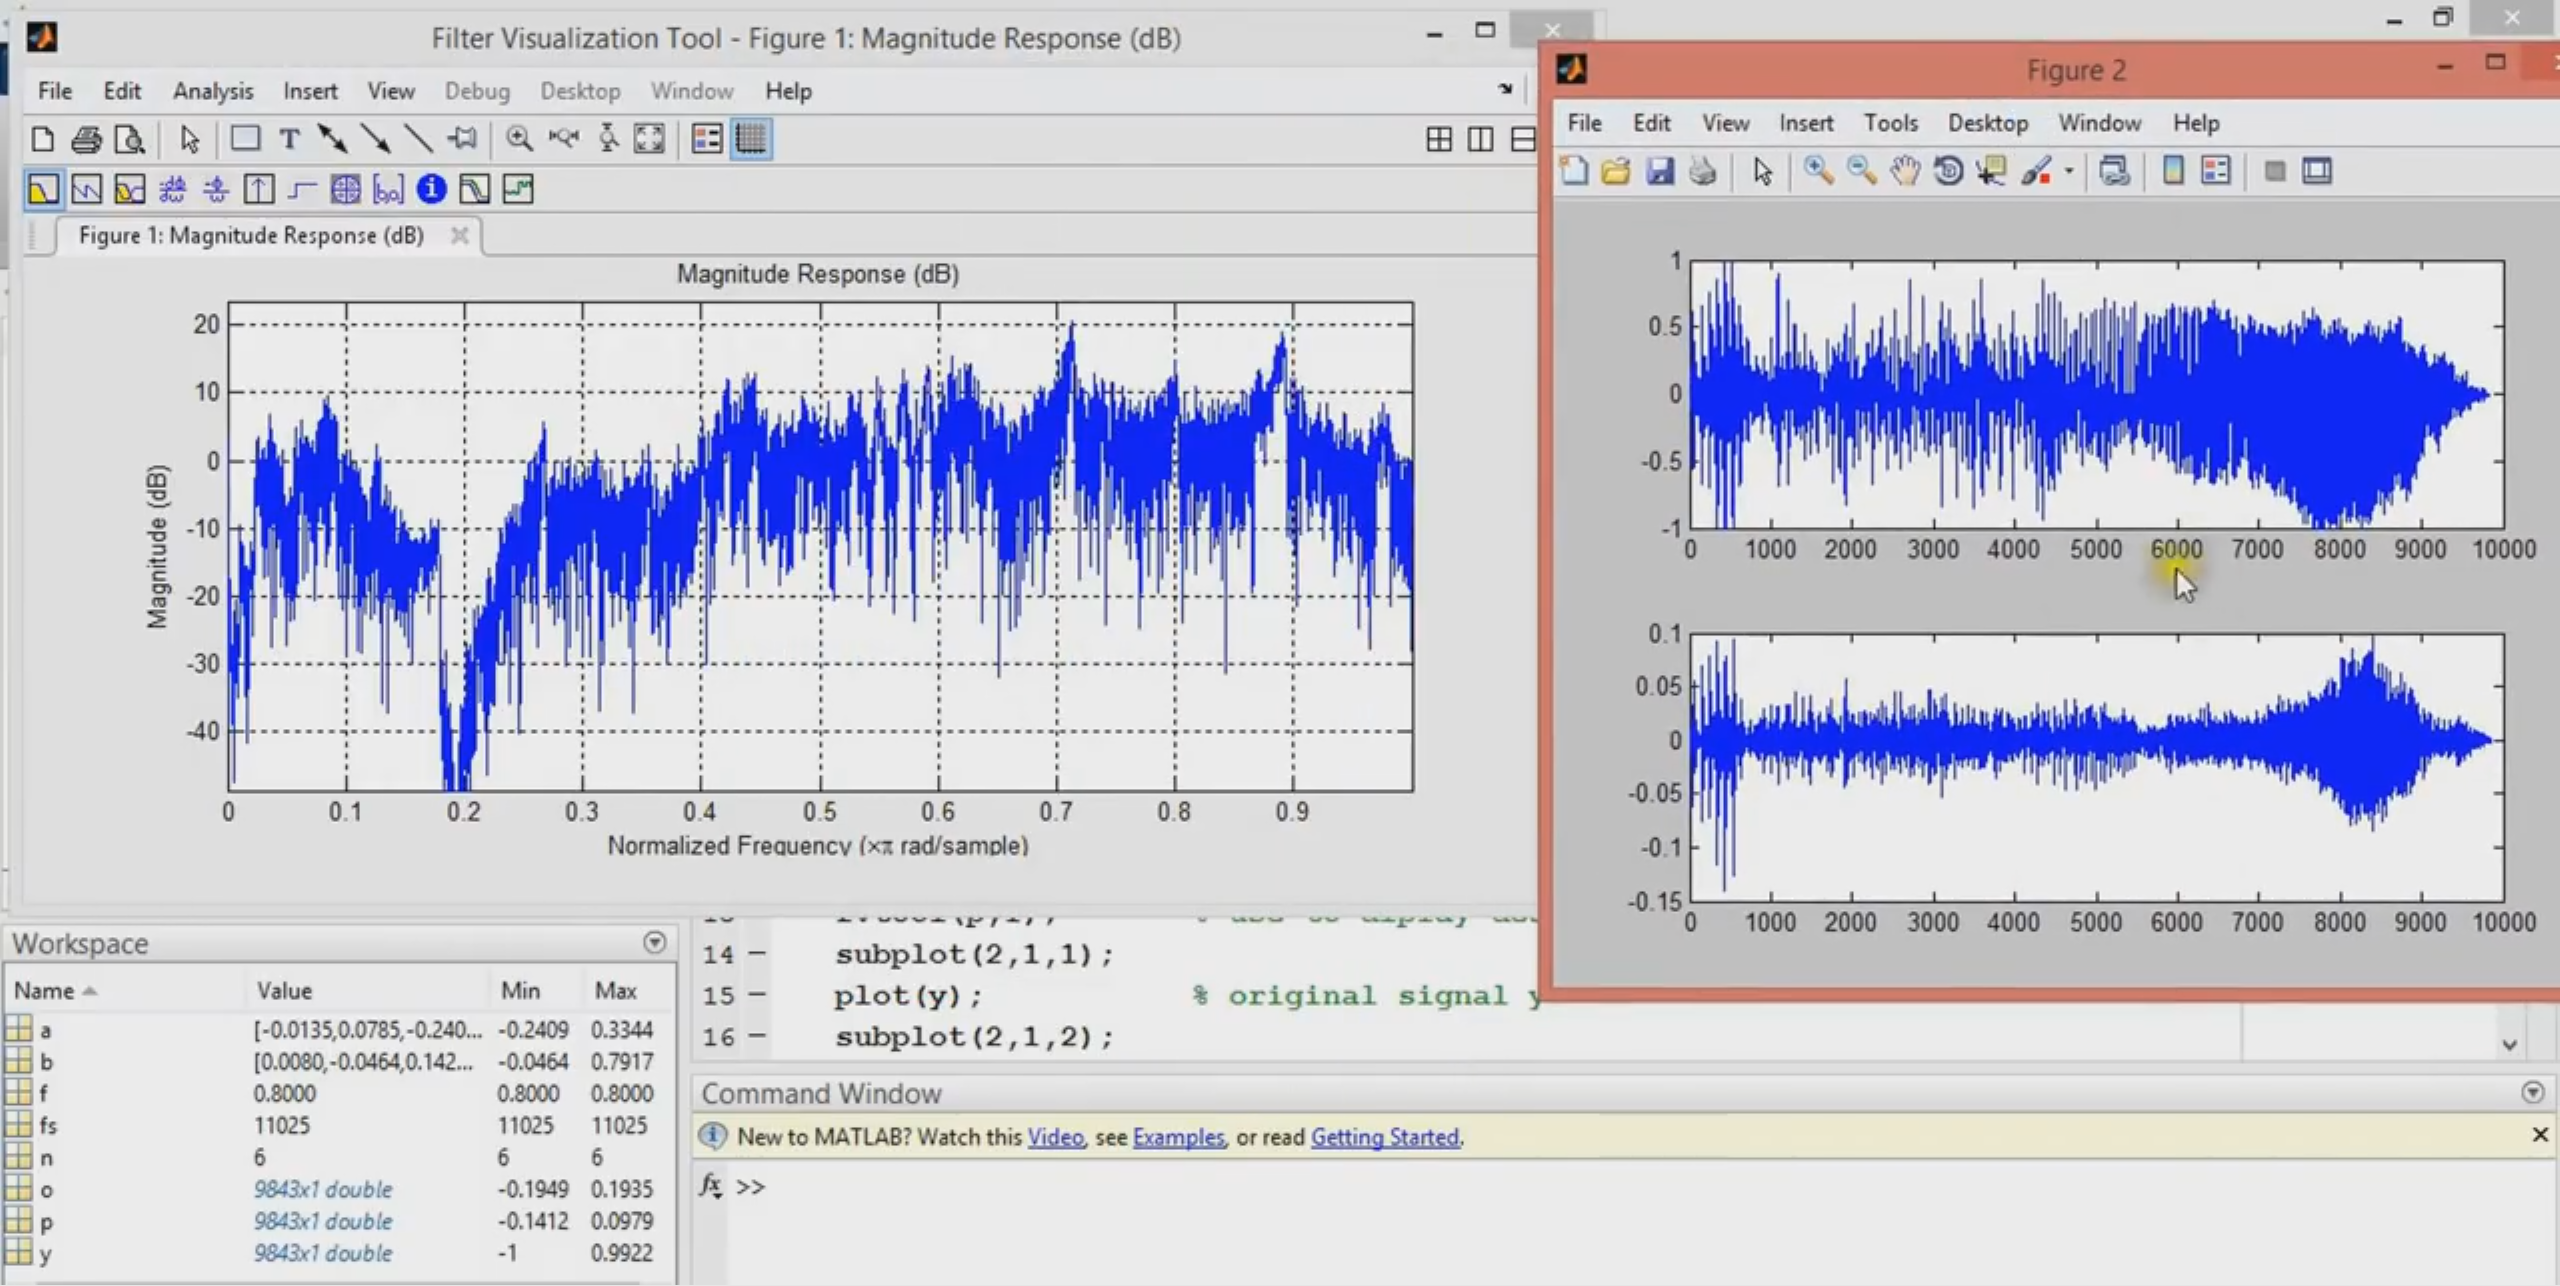
Task: Show the Magnitude Response Estimate
Action: [x=474, y=189]
